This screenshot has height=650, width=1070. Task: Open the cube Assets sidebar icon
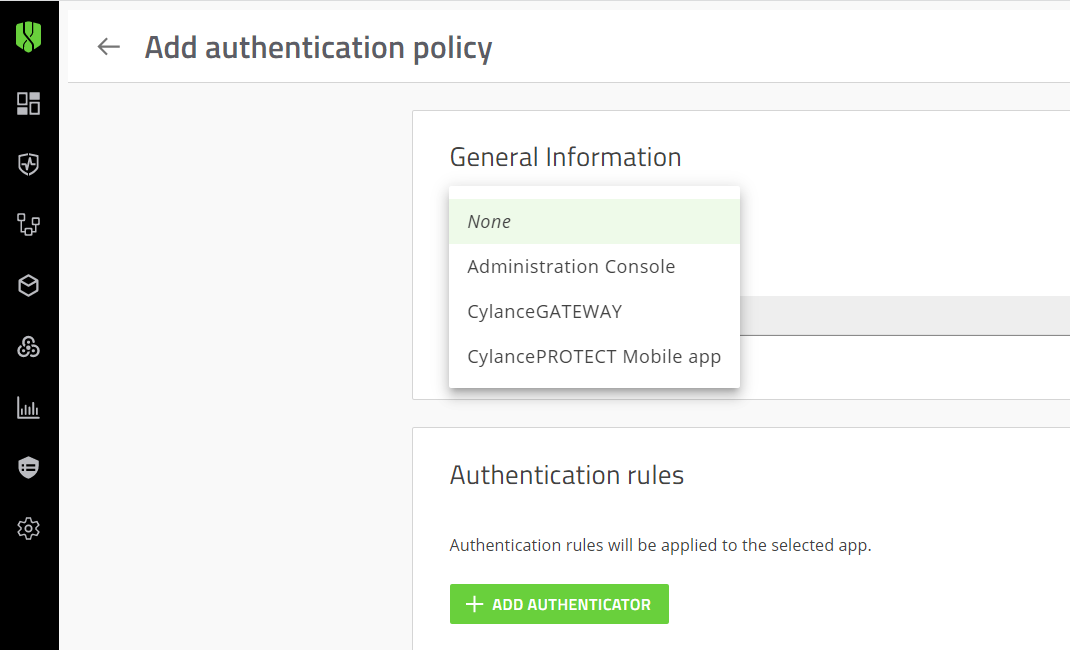(29, 285)
